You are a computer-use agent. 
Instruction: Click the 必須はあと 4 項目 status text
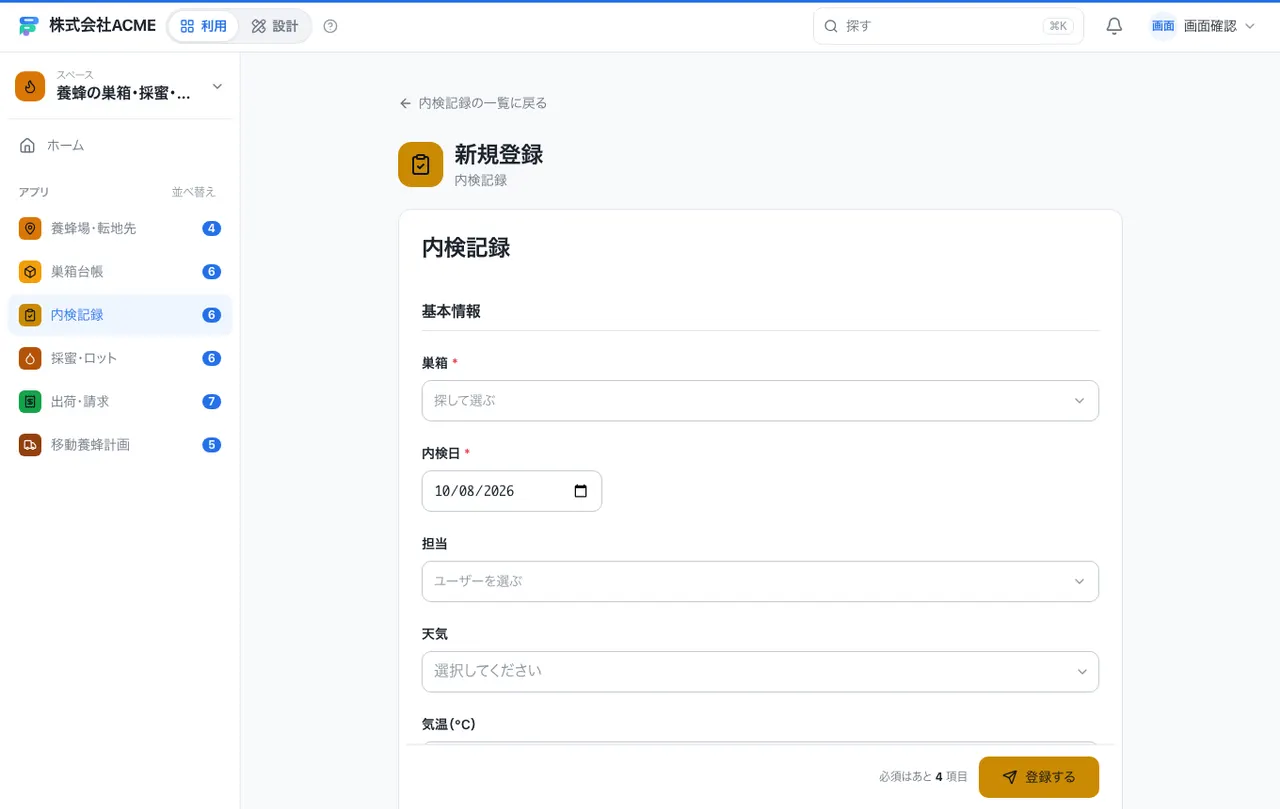[923, 777]
